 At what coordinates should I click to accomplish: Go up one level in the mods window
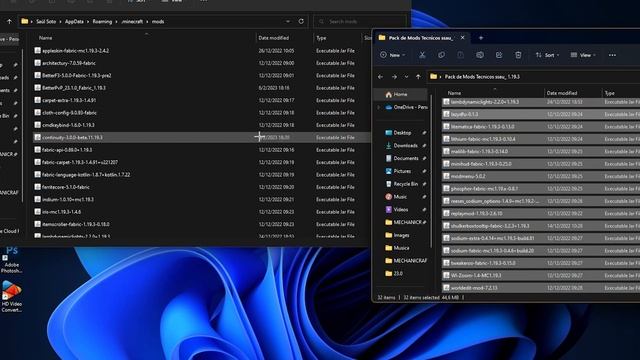click(9, 21)
